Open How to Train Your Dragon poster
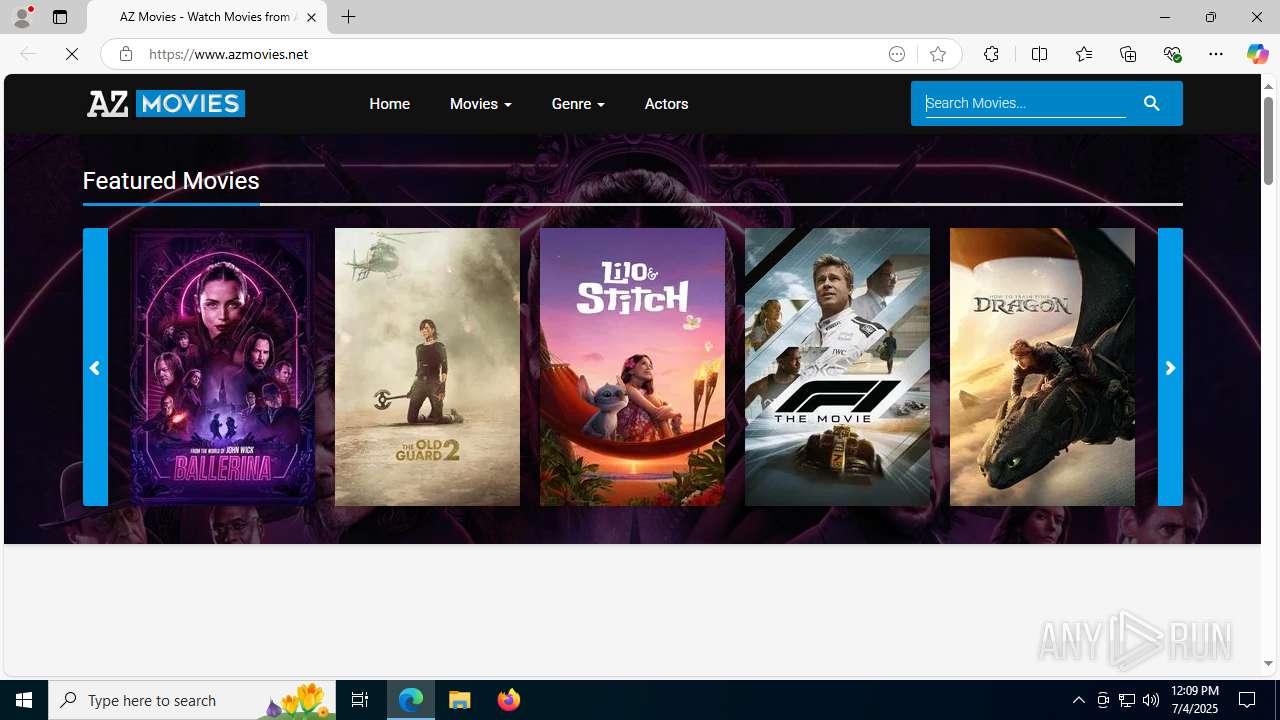 [1042, 367]
